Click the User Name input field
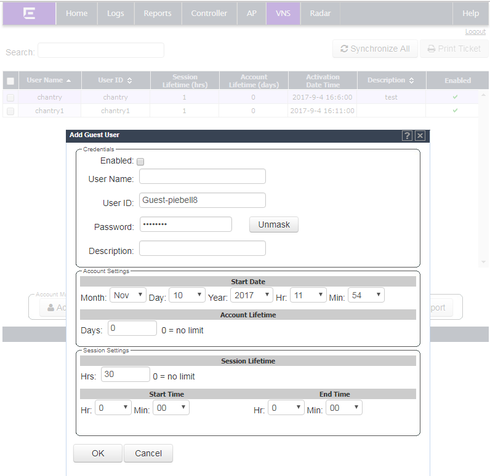490x476 pixels. coord(202,176)
